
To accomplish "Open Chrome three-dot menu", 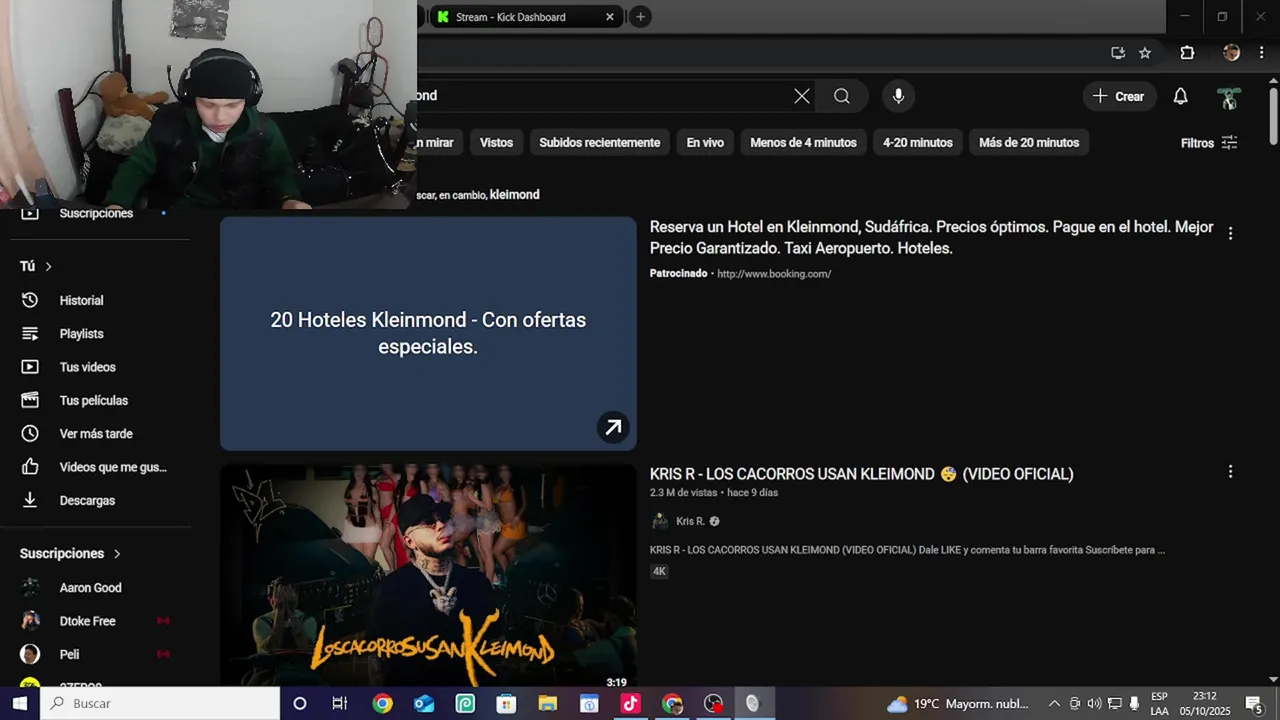I will (1263, 53).
